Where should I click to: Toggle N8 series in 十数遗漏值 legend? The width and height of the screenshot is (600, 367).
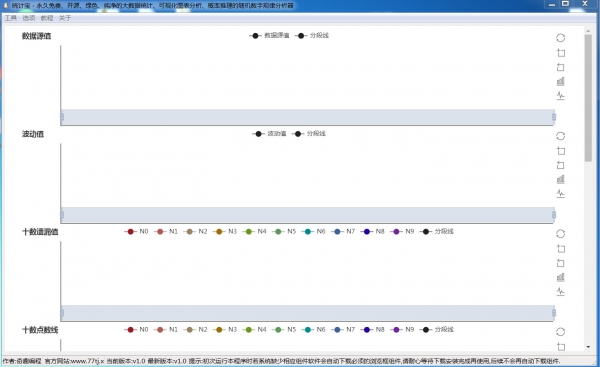click(x=373, y=232)
